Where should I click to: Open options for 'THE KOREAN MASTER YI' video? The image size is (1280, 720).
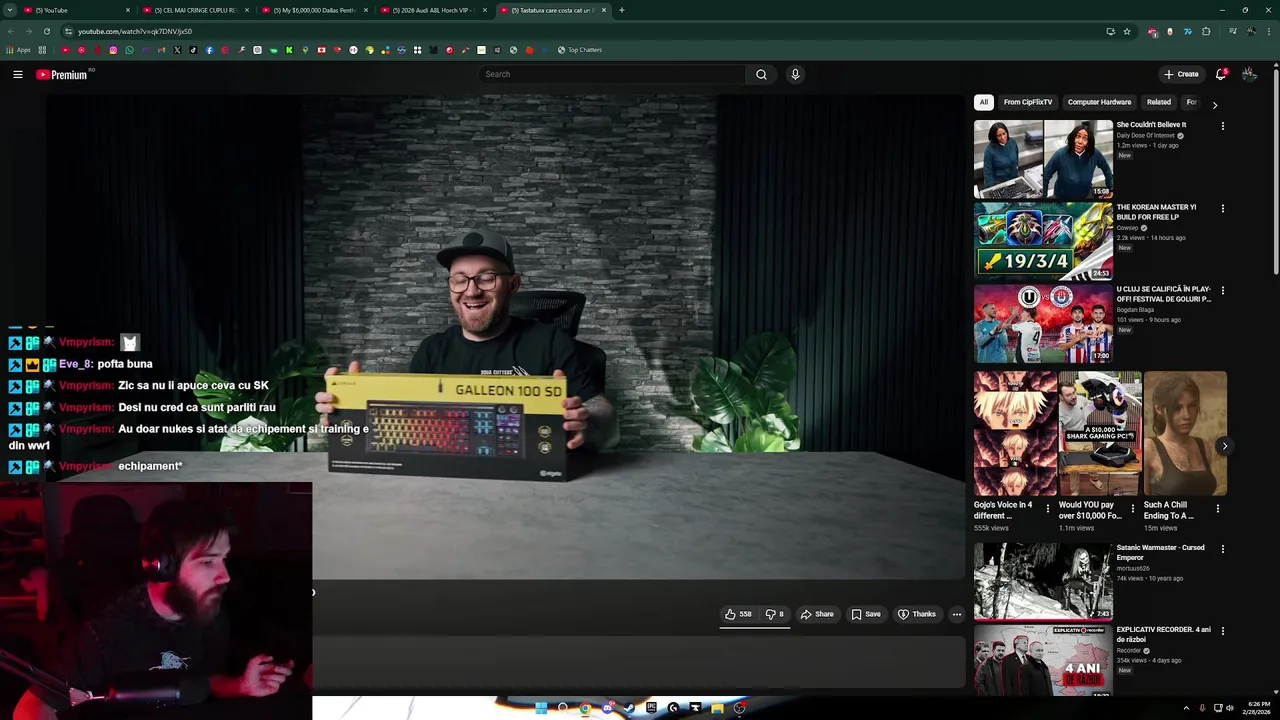click(1222, 208)
